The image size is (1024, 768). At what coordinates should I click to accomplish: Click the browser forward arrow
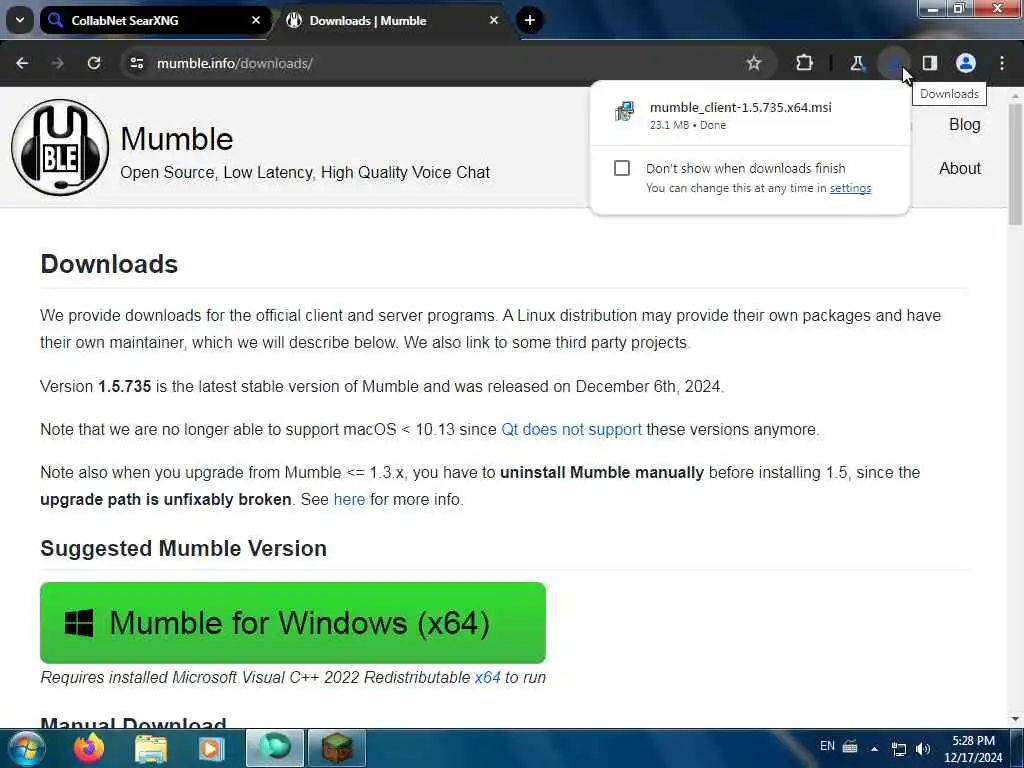57,63
